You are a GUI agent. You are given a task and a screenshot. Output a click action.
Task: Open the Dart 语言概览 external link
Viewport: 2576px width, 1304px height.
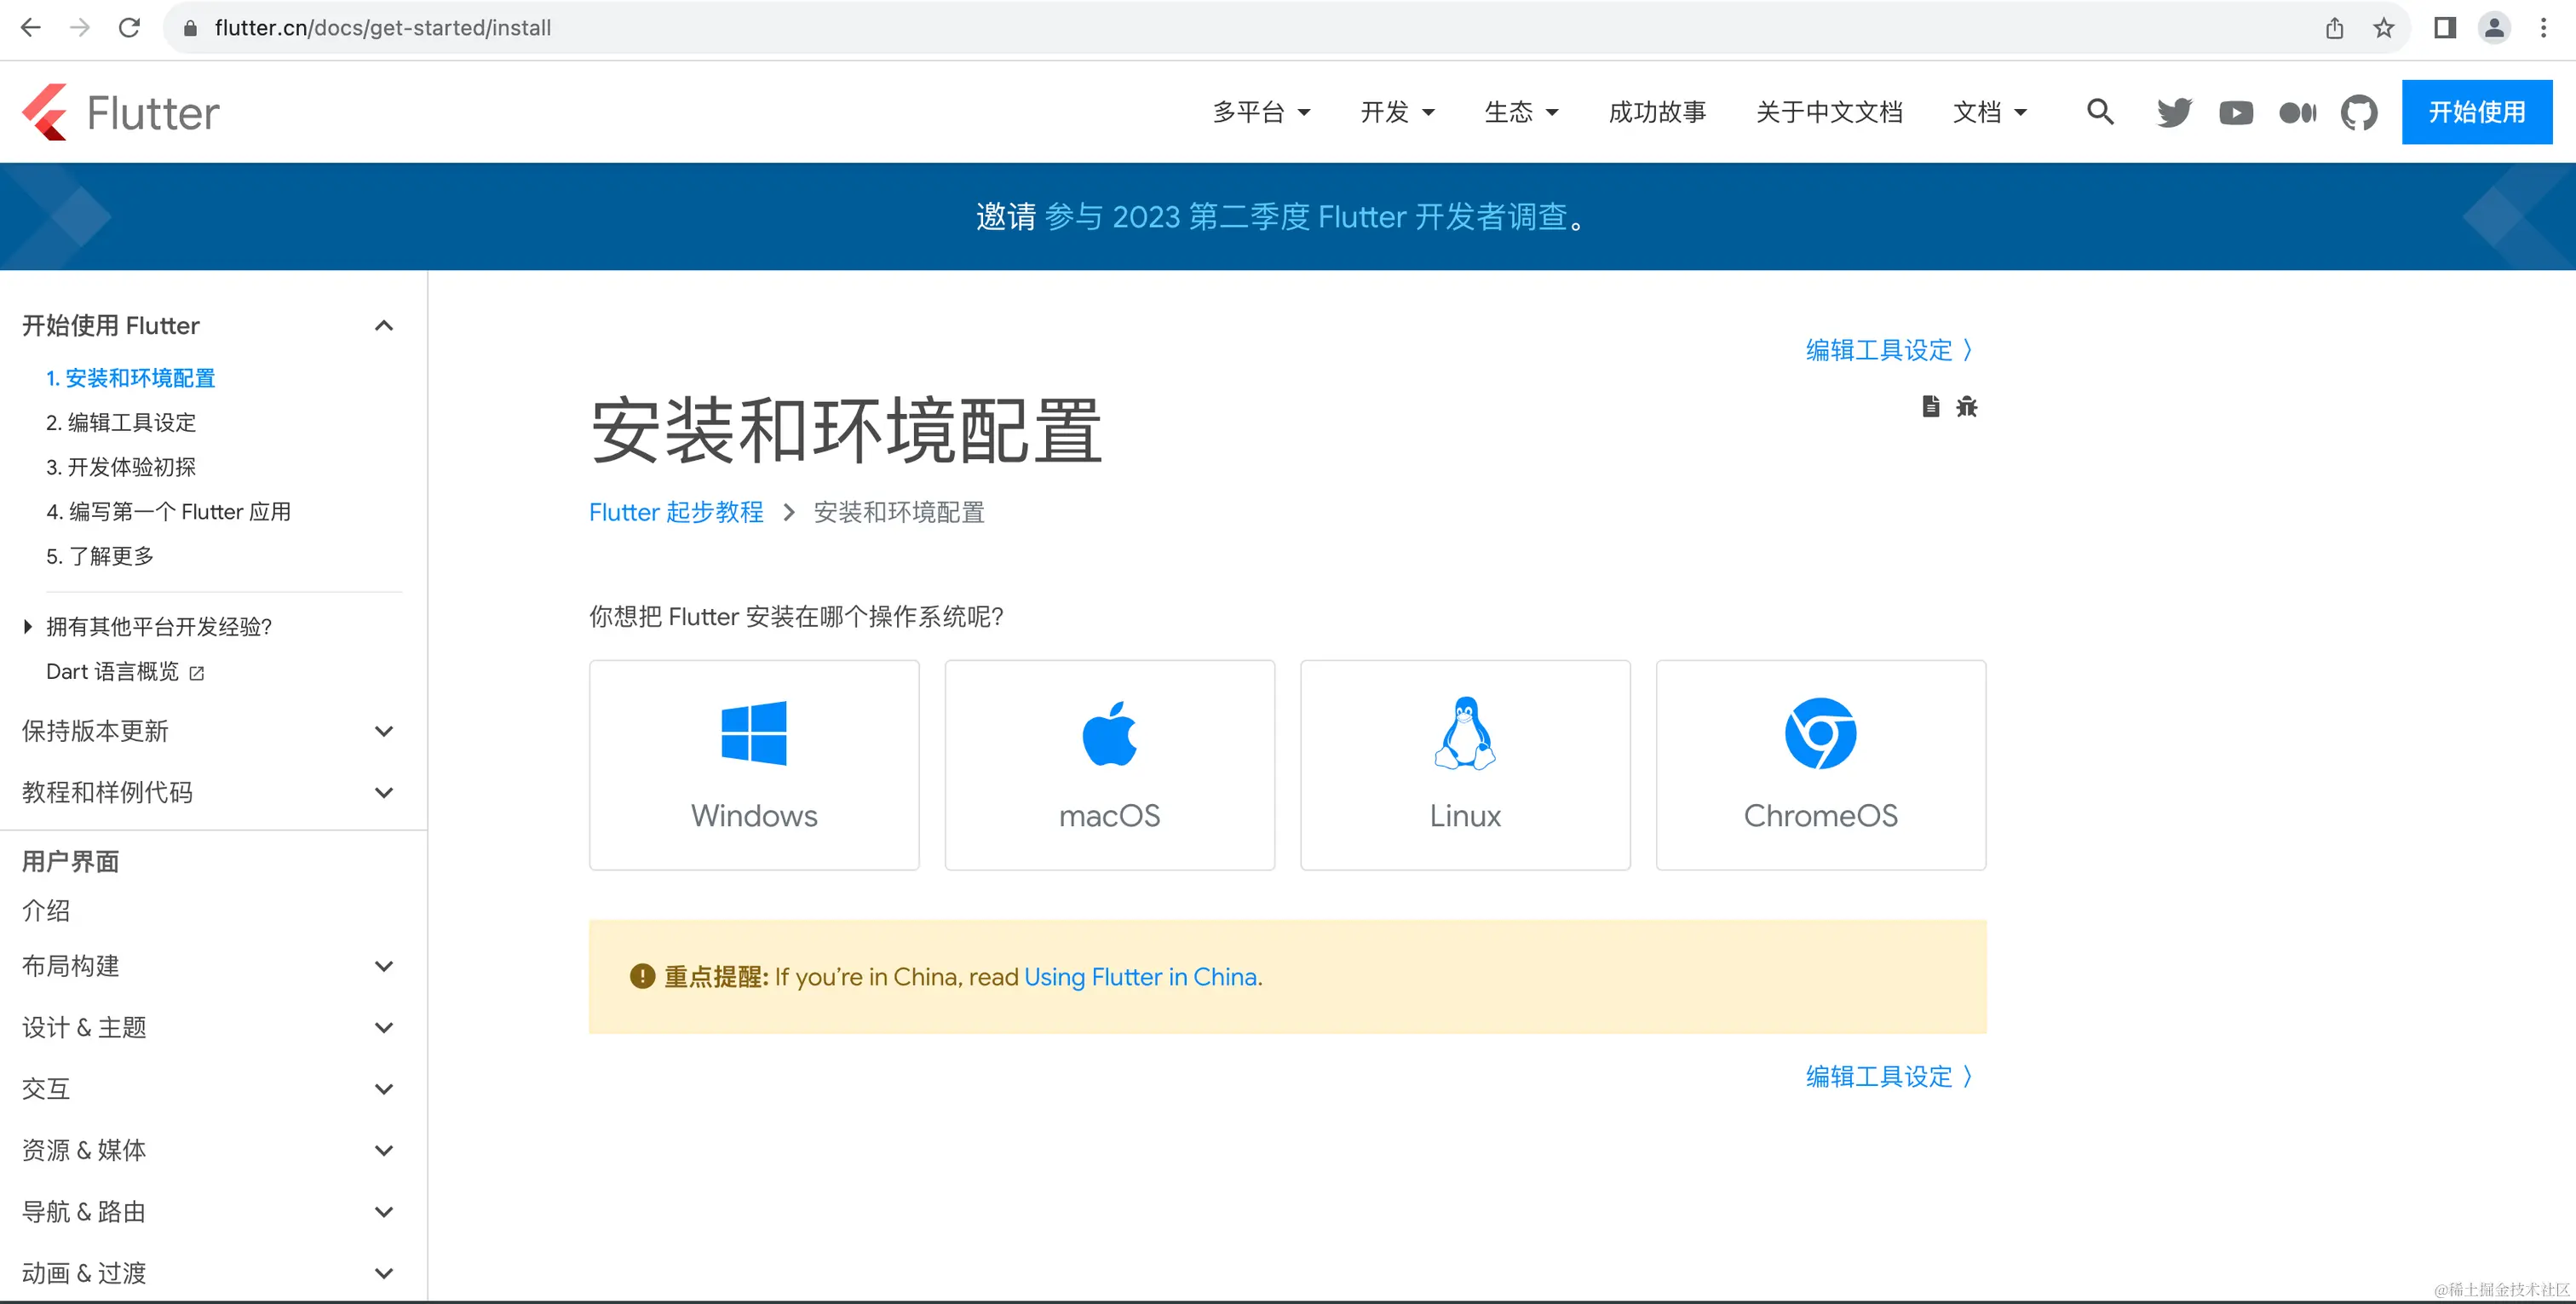pyautogui.click(x=125, y=672)
